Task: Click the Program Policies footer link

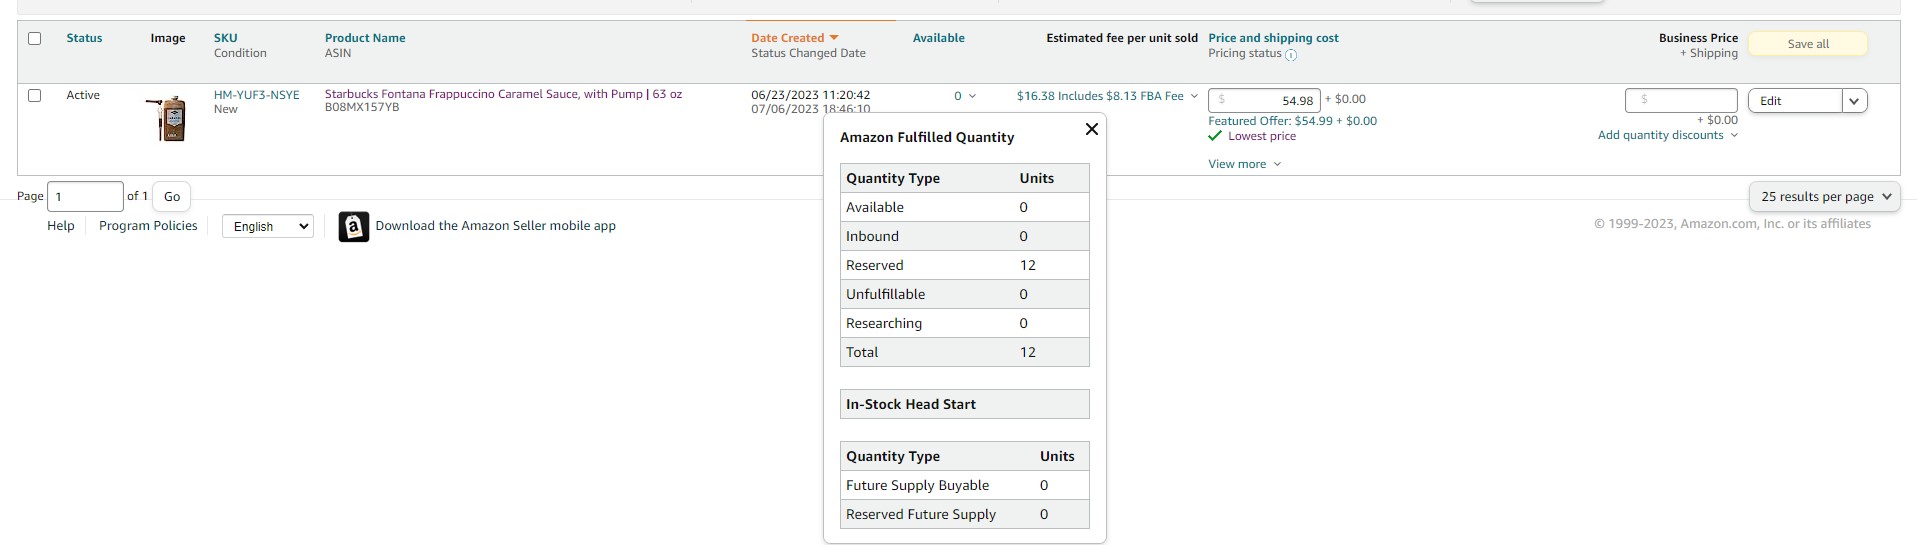Action: pyautogui.click(x=148, y=226)
